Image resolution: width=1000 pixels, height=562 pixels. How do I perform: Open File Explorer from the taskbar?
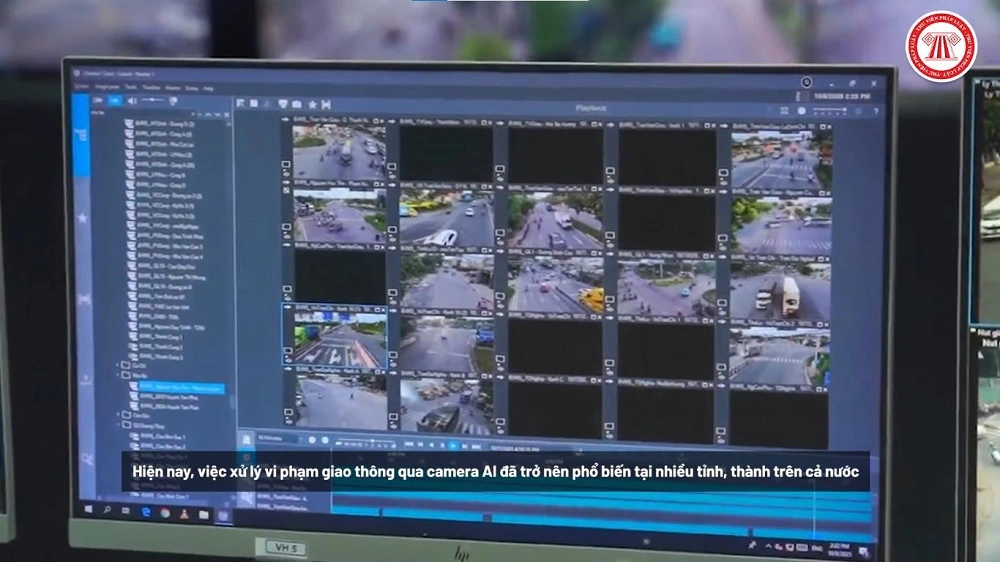pyautogui.click(x=203, y=514)
